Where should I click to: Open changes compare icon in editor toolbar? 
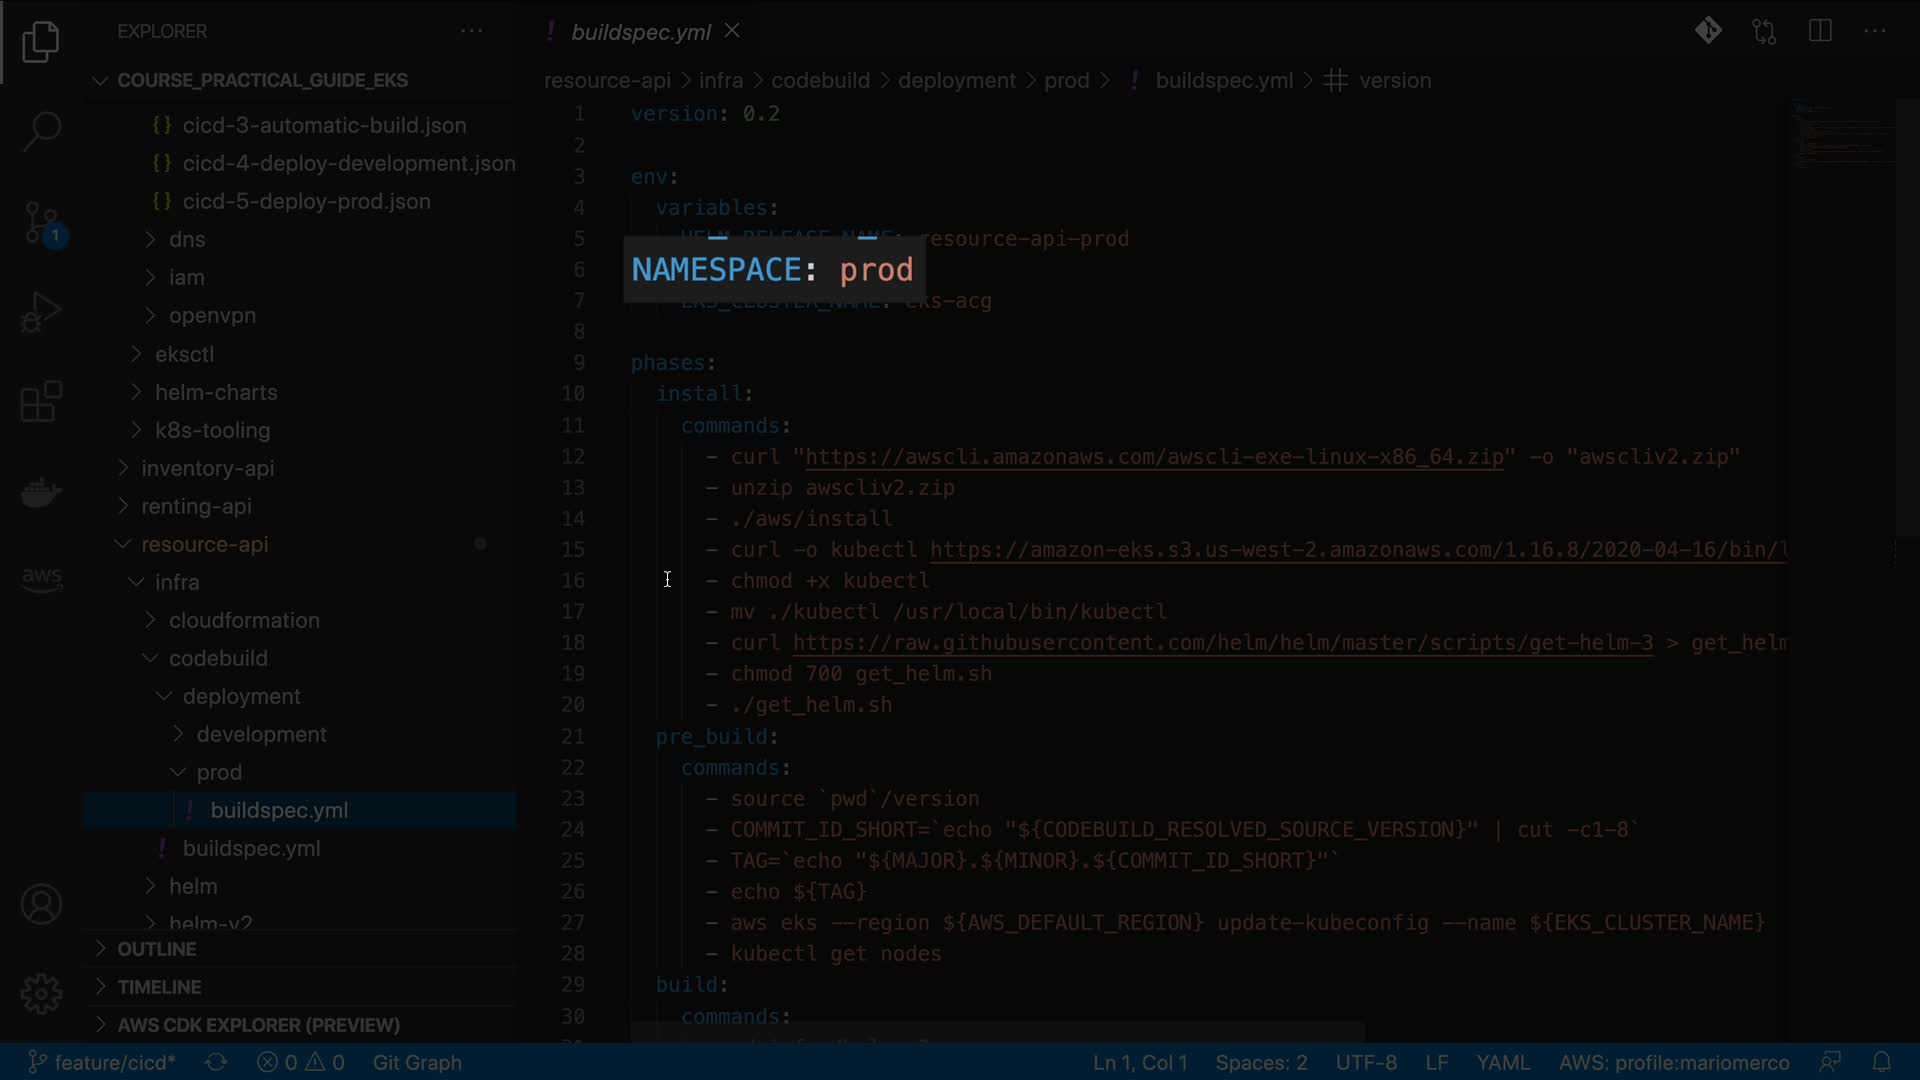[1764, 31]
